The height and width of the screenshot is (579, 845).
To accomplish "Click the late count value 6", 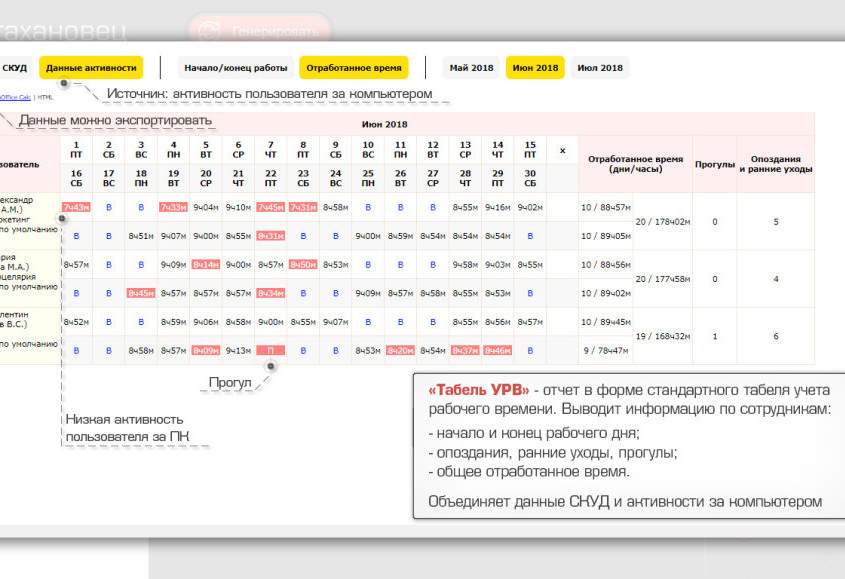I will (776, 336).
